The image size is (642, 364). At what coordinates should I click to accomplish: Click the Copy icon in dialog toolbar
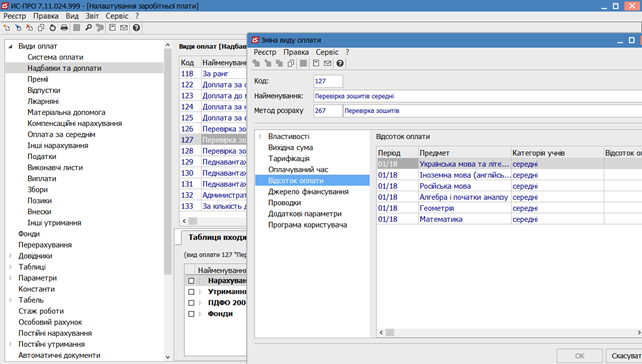point(291,63)
